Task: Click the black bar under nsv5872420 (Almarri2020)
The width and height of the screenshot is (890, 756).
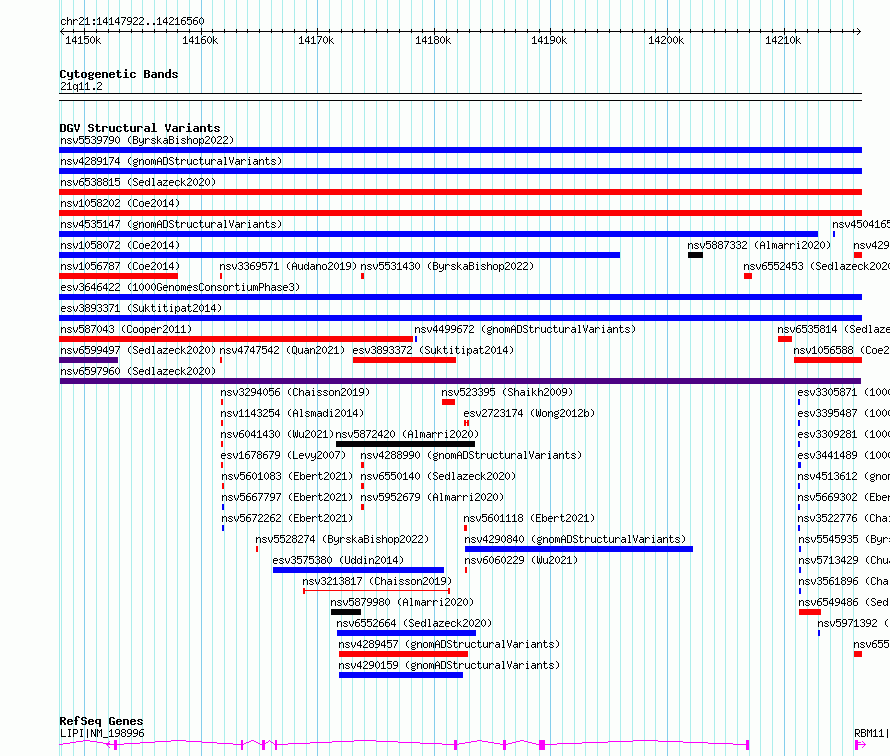Action: [405, 444]
